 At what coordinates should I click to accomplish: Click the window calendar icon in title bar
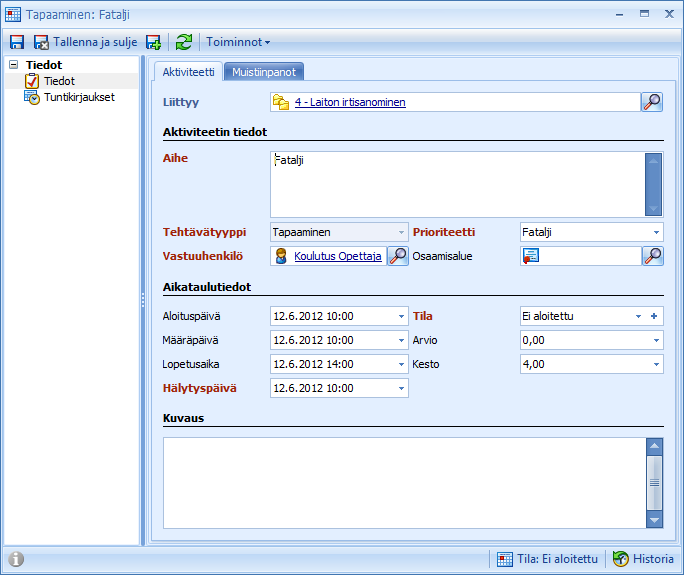coord(13,14)
